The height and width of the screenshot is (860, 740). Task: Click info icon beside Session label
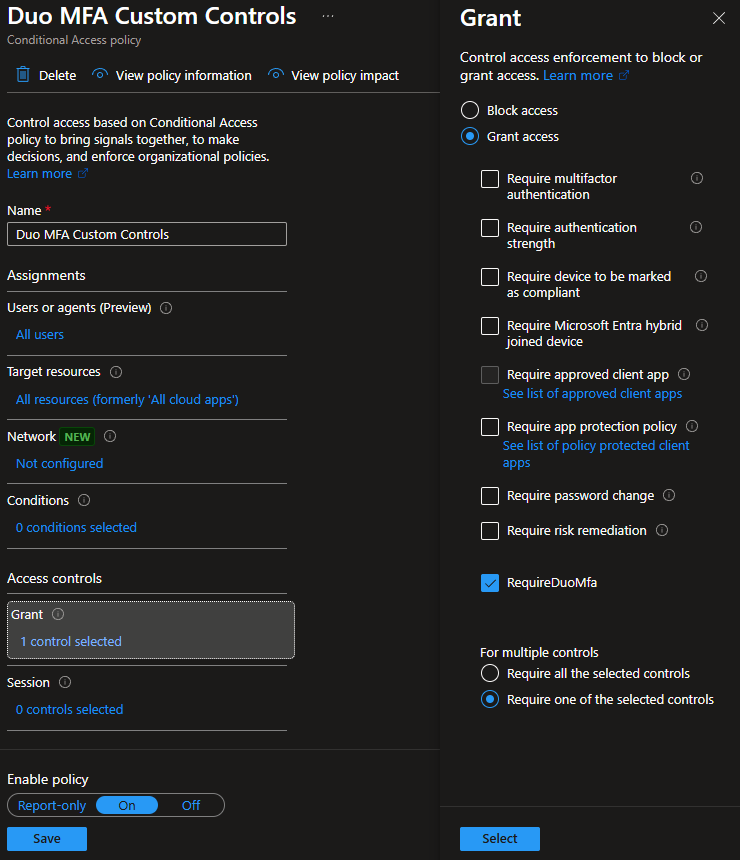65,682
